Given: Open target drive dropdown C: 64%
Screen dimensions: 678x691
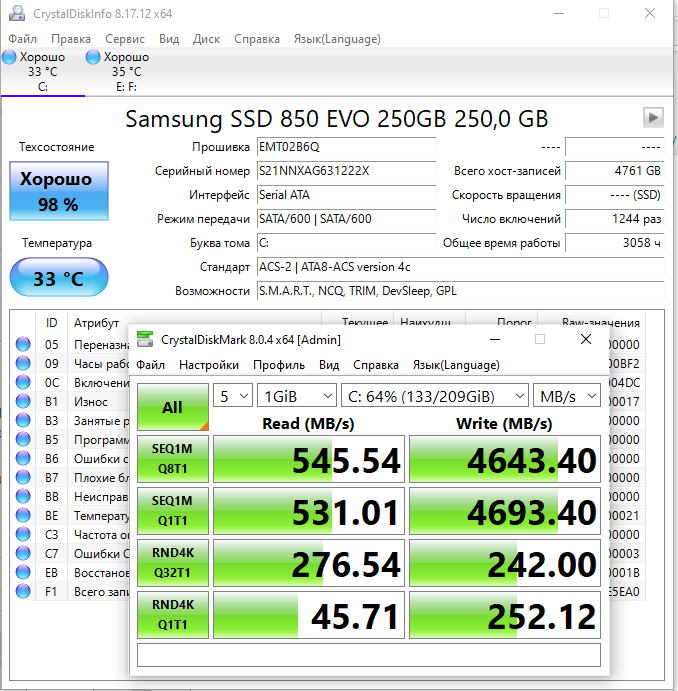Looking at the screenshot, I should (x=434, y=396).
